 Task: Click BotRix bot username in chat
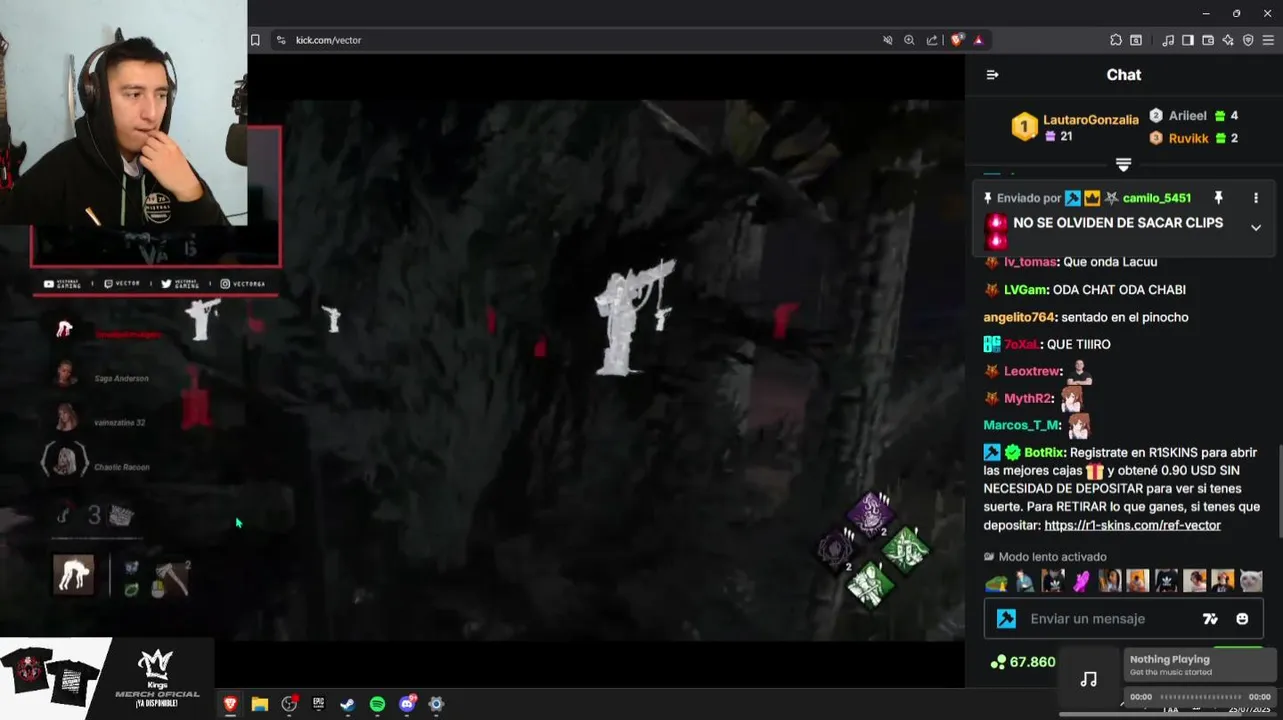pyautogui.click(x=1044, y=453)
